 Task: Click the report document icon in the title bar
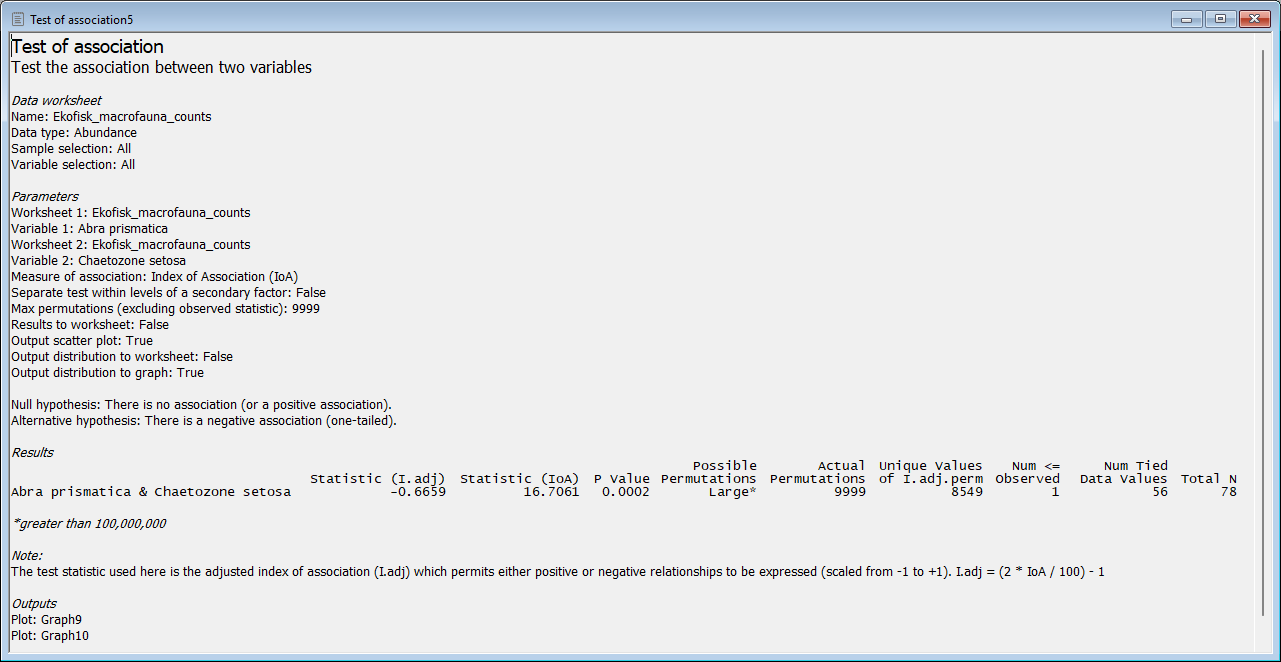pyautogui.click(x=17, y=18)
